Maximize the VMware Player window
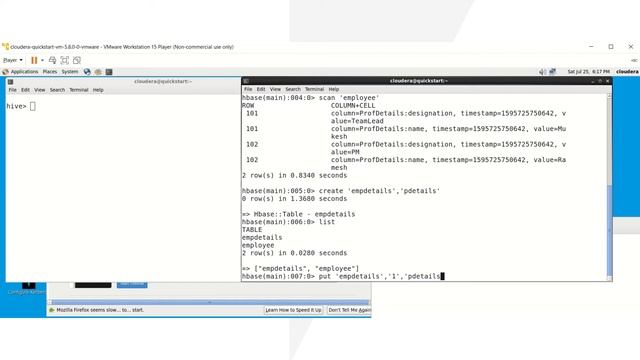This screenshot has height=360, width=640. [611, 47]
